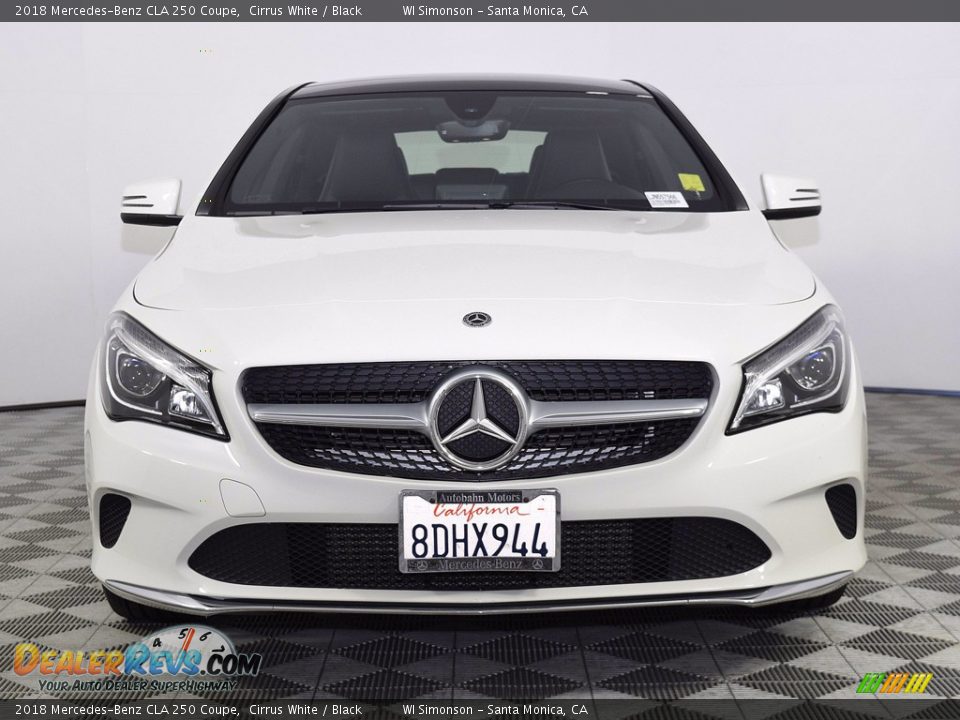Image resolution: width=960 pixels, height=720 pixels.
Task: Click the top caption "2018 Mercedes-Benz CLA 250 Coupe,"
Action: pyautogui.click(x=127, y=10)
